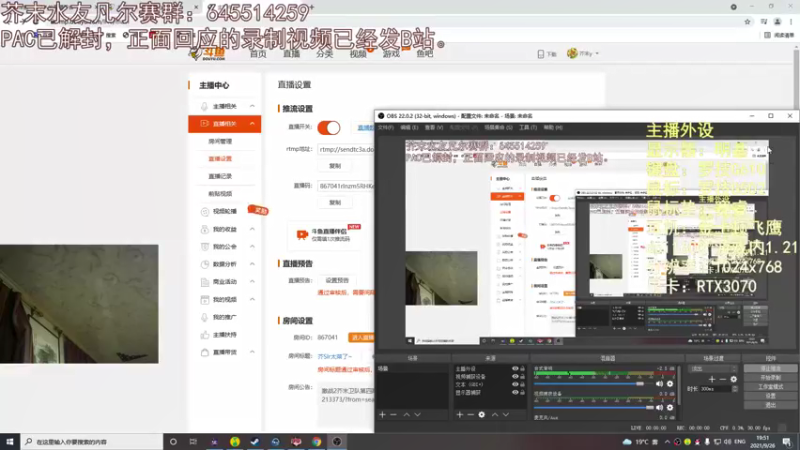
Task: Collapse the 主播相关 sidebar section
Action: coord(252,106)
